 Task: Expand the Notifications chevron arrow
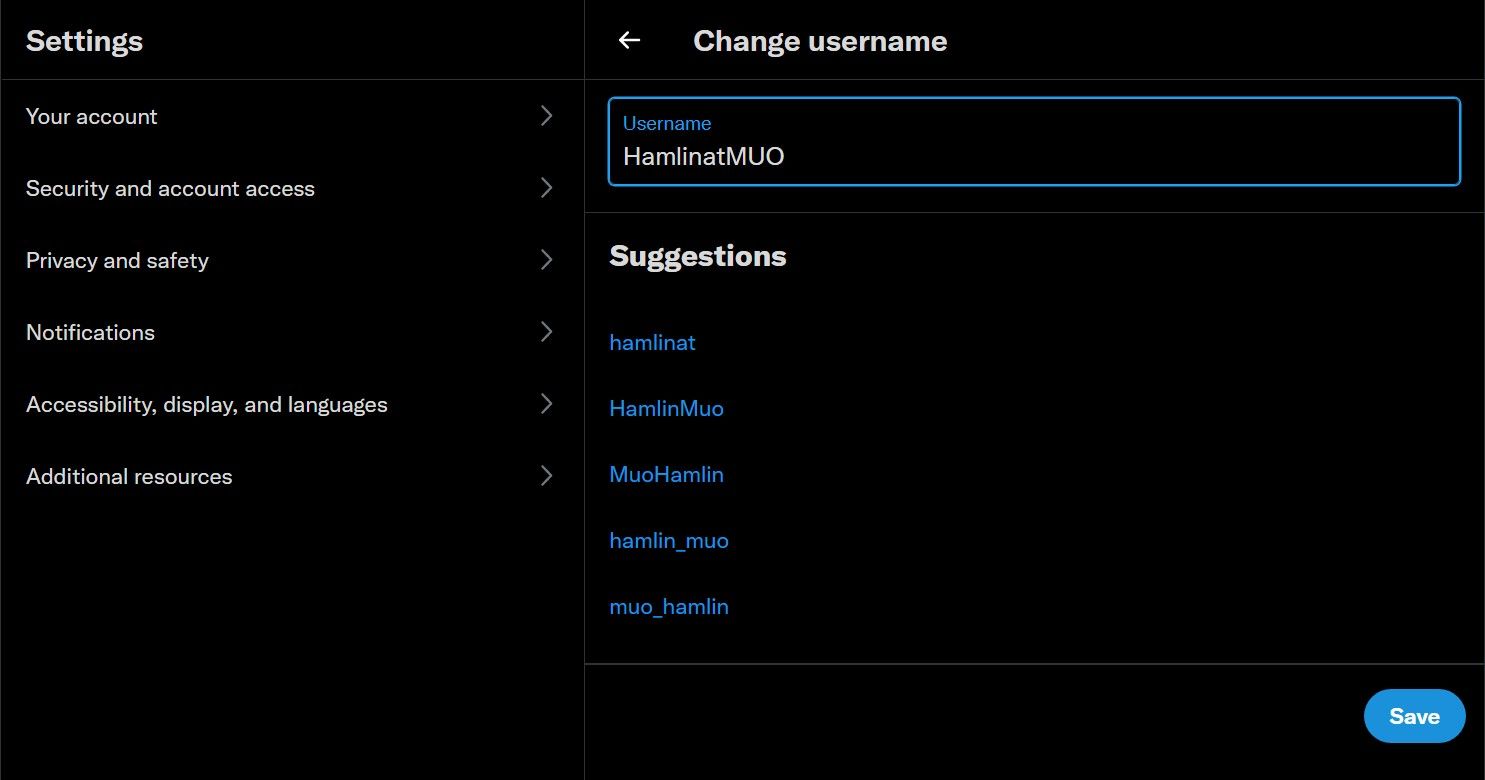click(546, 332)
